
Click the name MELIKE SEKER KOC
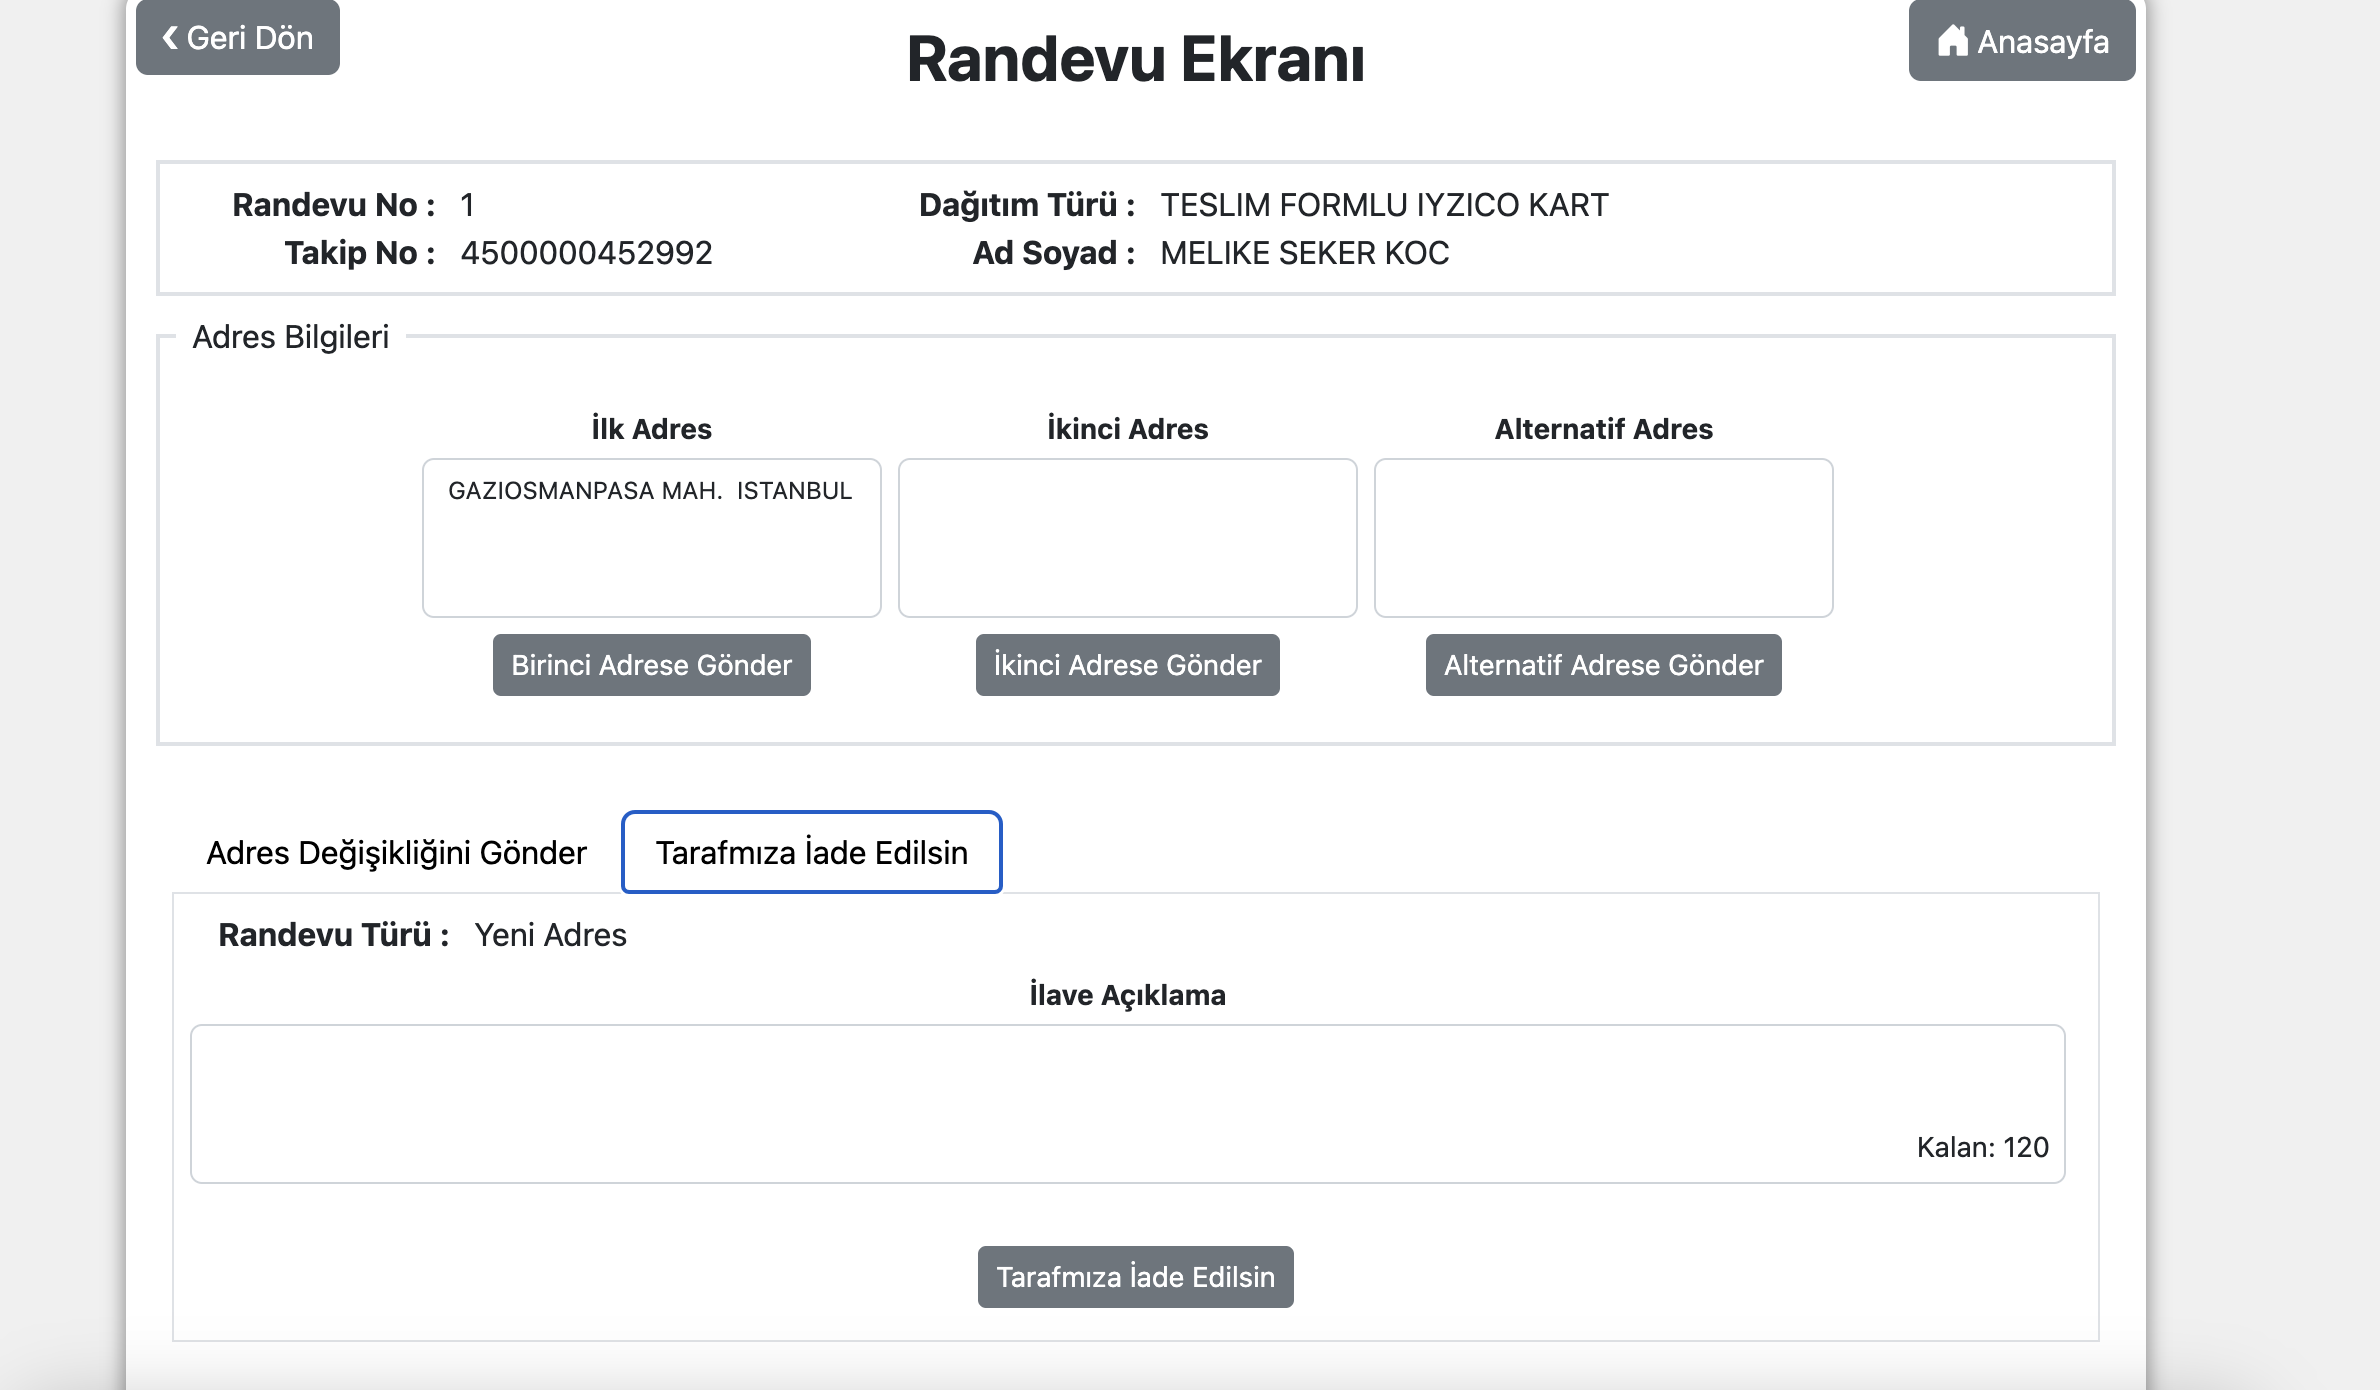coord(1304,253)
